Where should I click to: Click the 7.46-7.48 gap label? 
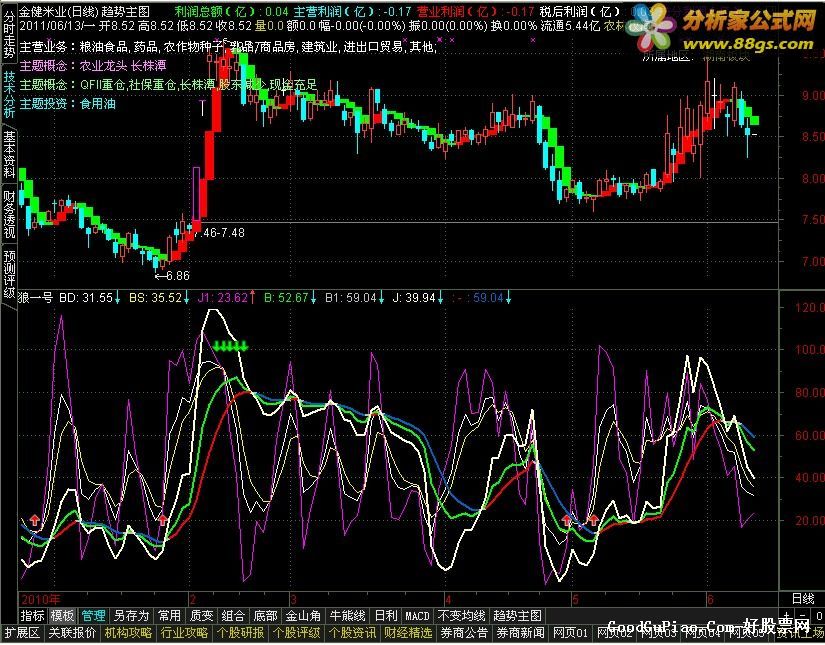219,233
